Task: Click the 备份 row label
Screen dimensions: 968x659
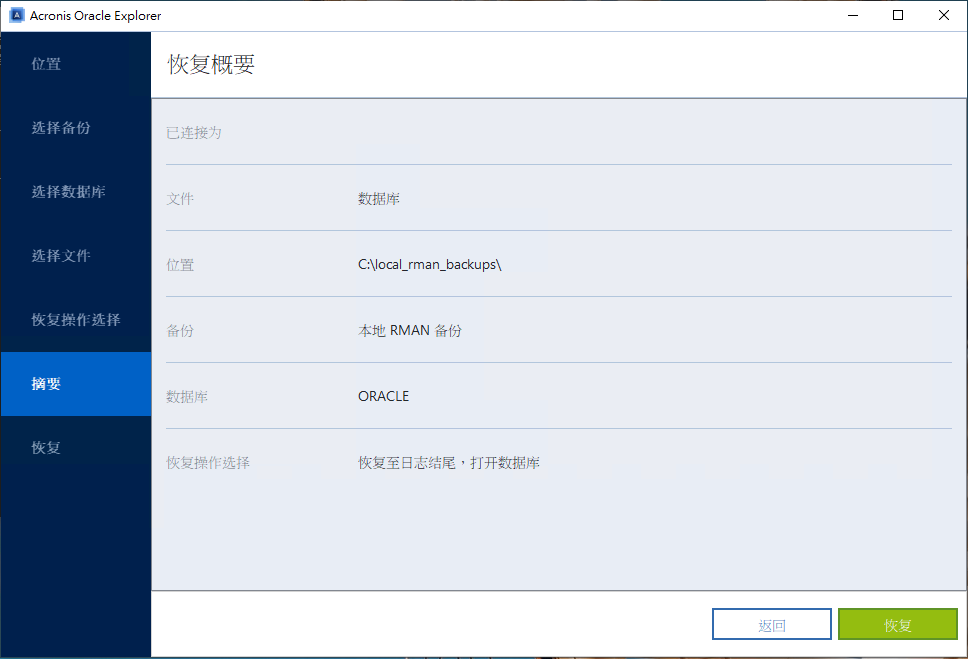Action: coord(180,330)
